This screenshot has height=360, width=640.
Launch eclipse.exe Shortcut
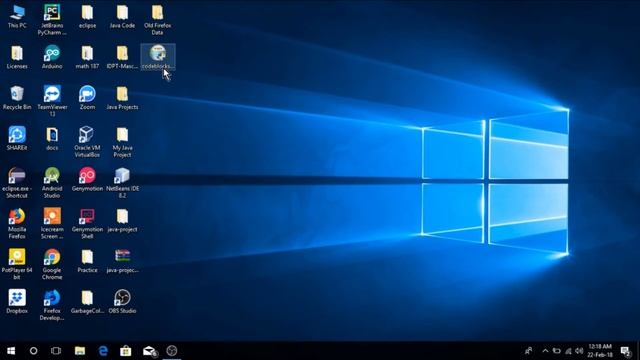(17, 183)
